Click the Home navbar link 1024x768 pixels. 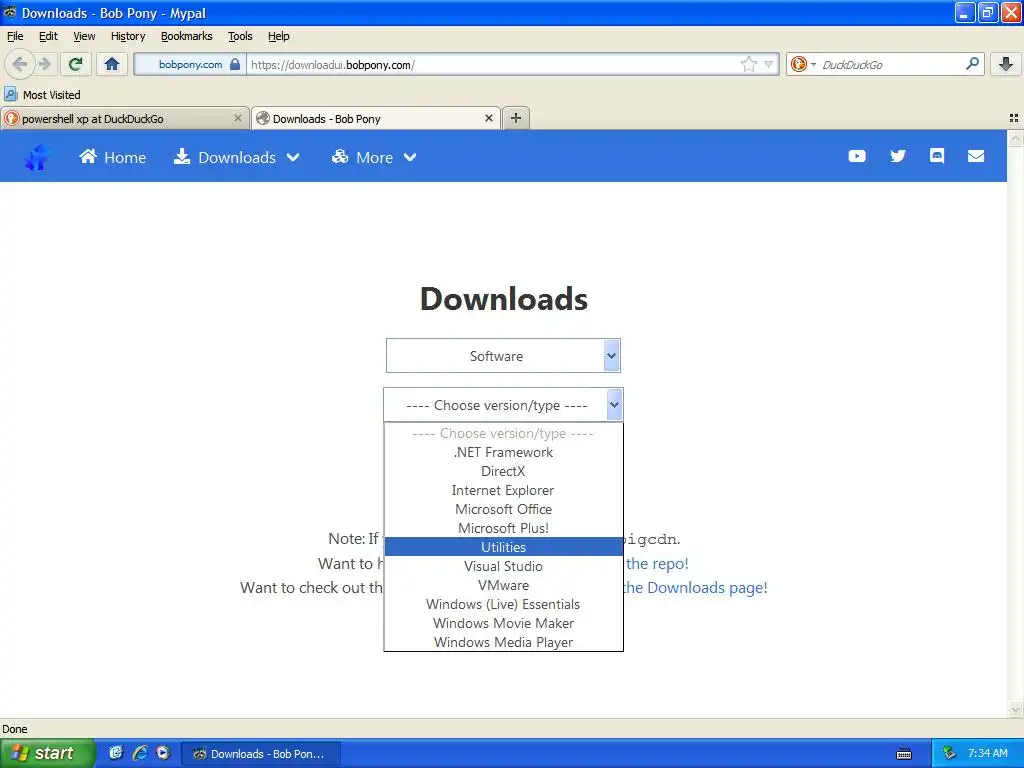(112, 157)
